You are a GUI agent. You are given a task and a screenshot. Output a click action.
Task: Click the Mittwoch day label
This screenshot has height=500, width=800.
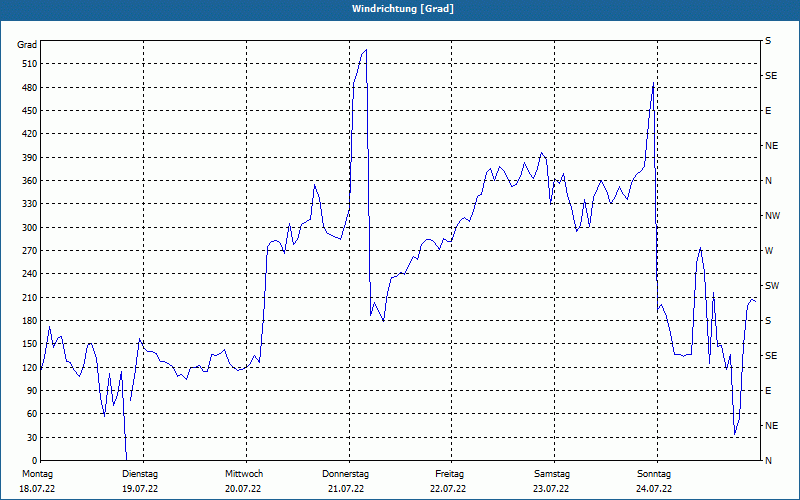(244, 474)
